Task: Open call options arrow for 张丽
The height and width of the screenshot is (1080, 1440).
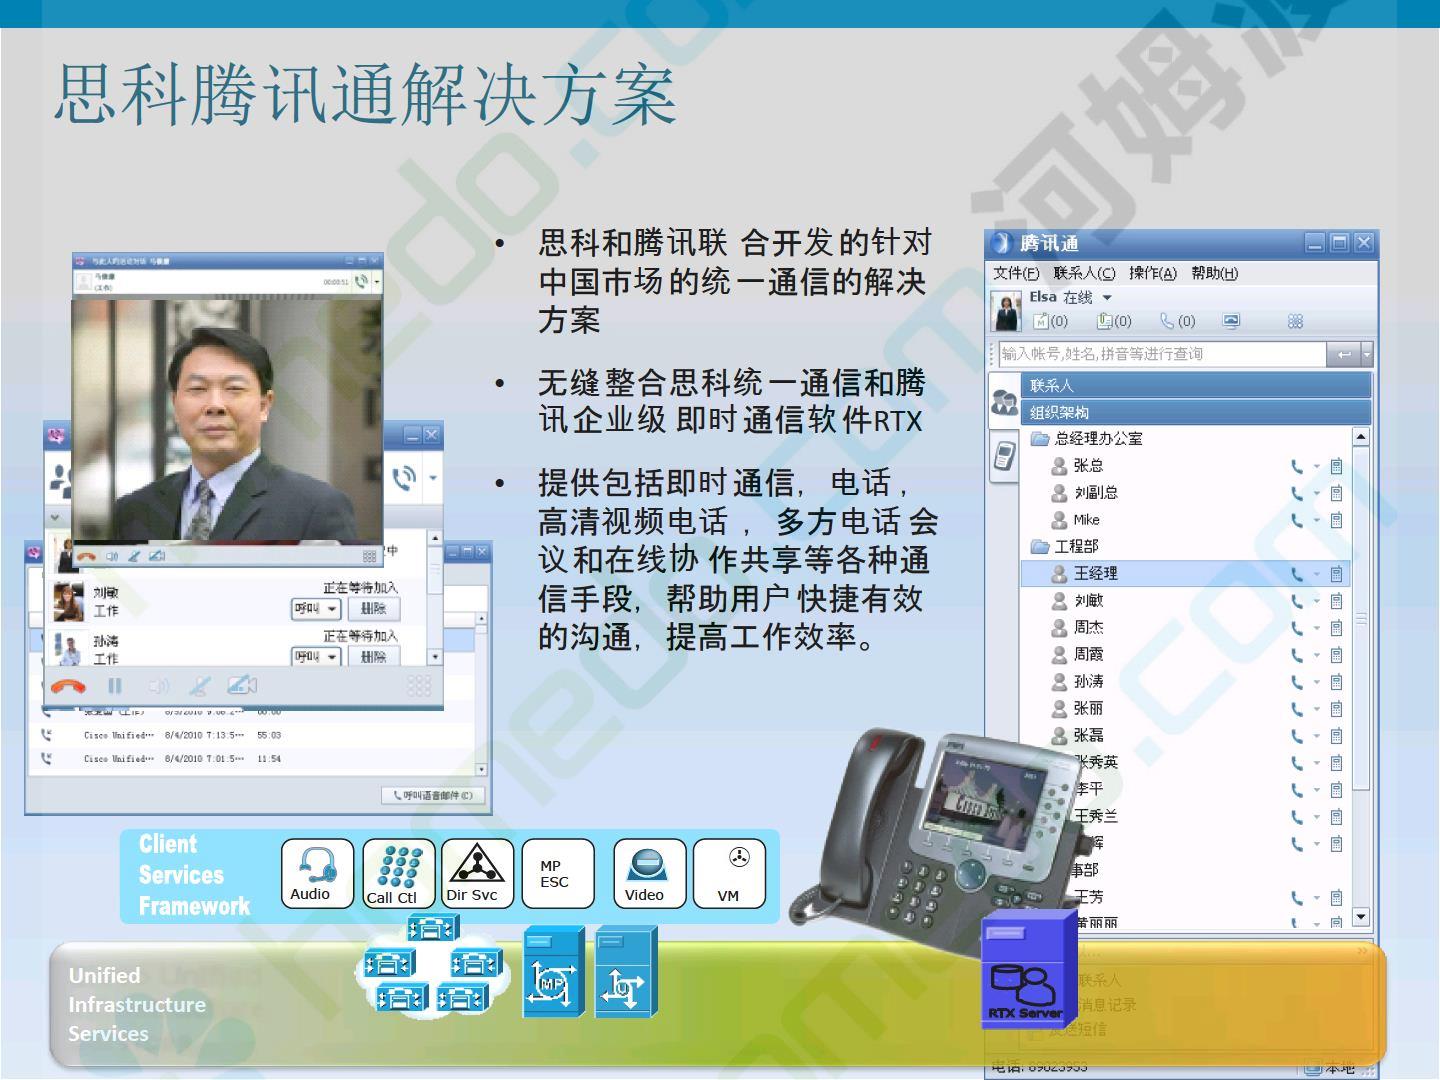Action: 1317,709
